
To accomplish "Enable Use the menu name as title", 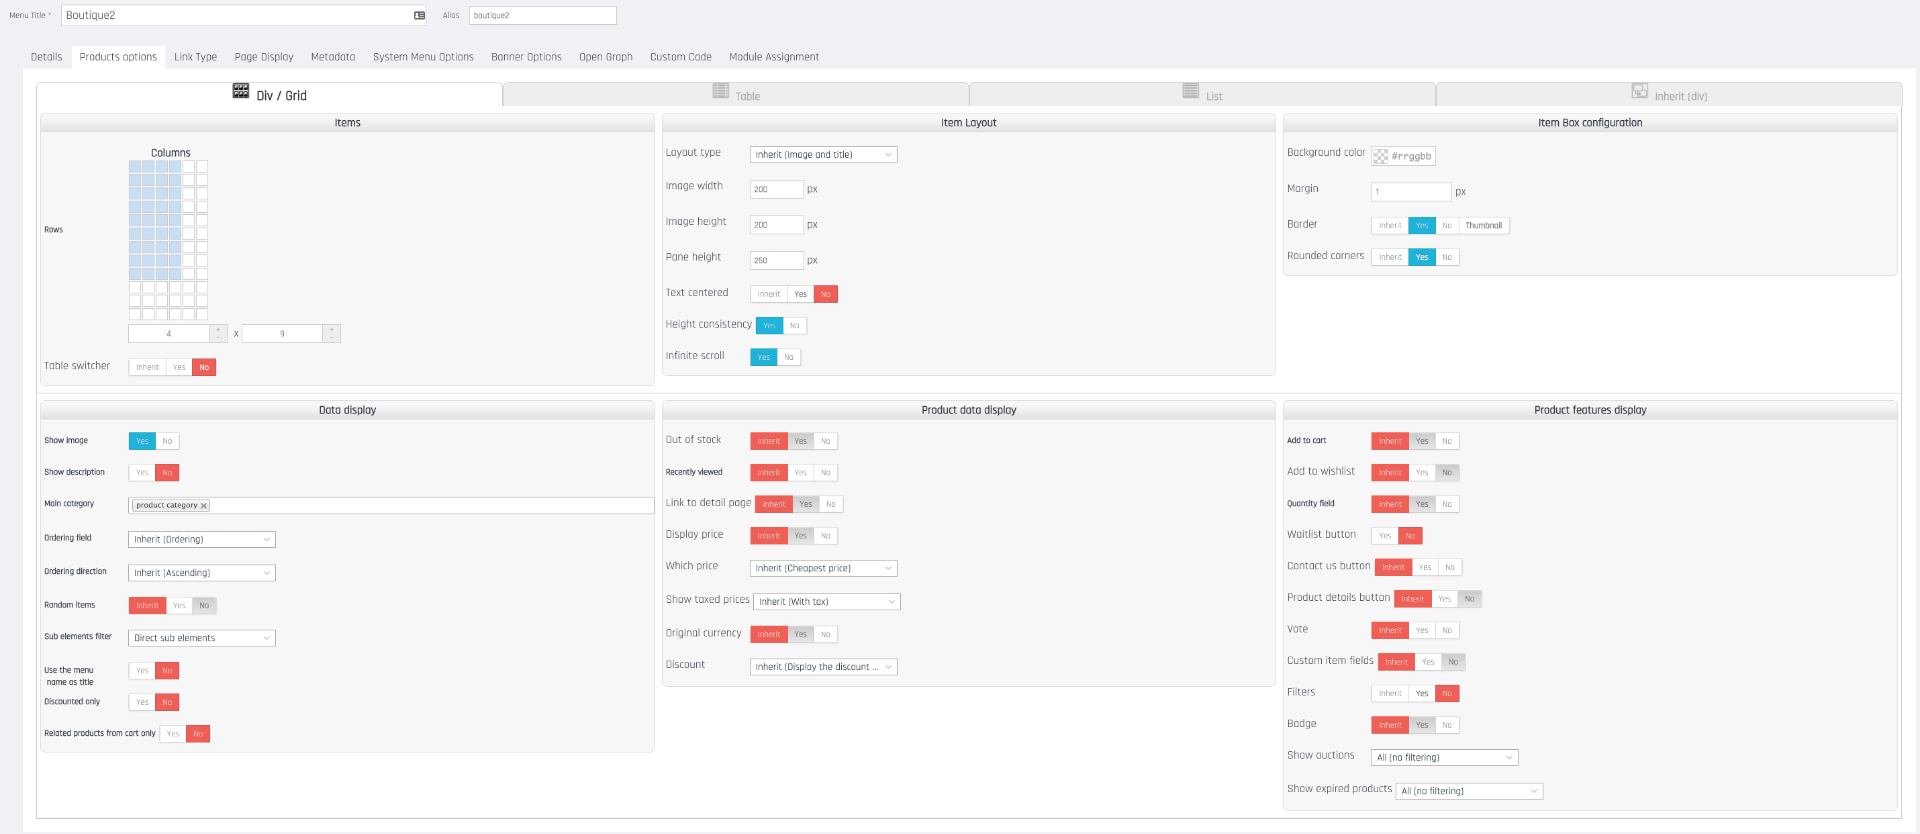I will pyautogui.click(x=142, y=671).
